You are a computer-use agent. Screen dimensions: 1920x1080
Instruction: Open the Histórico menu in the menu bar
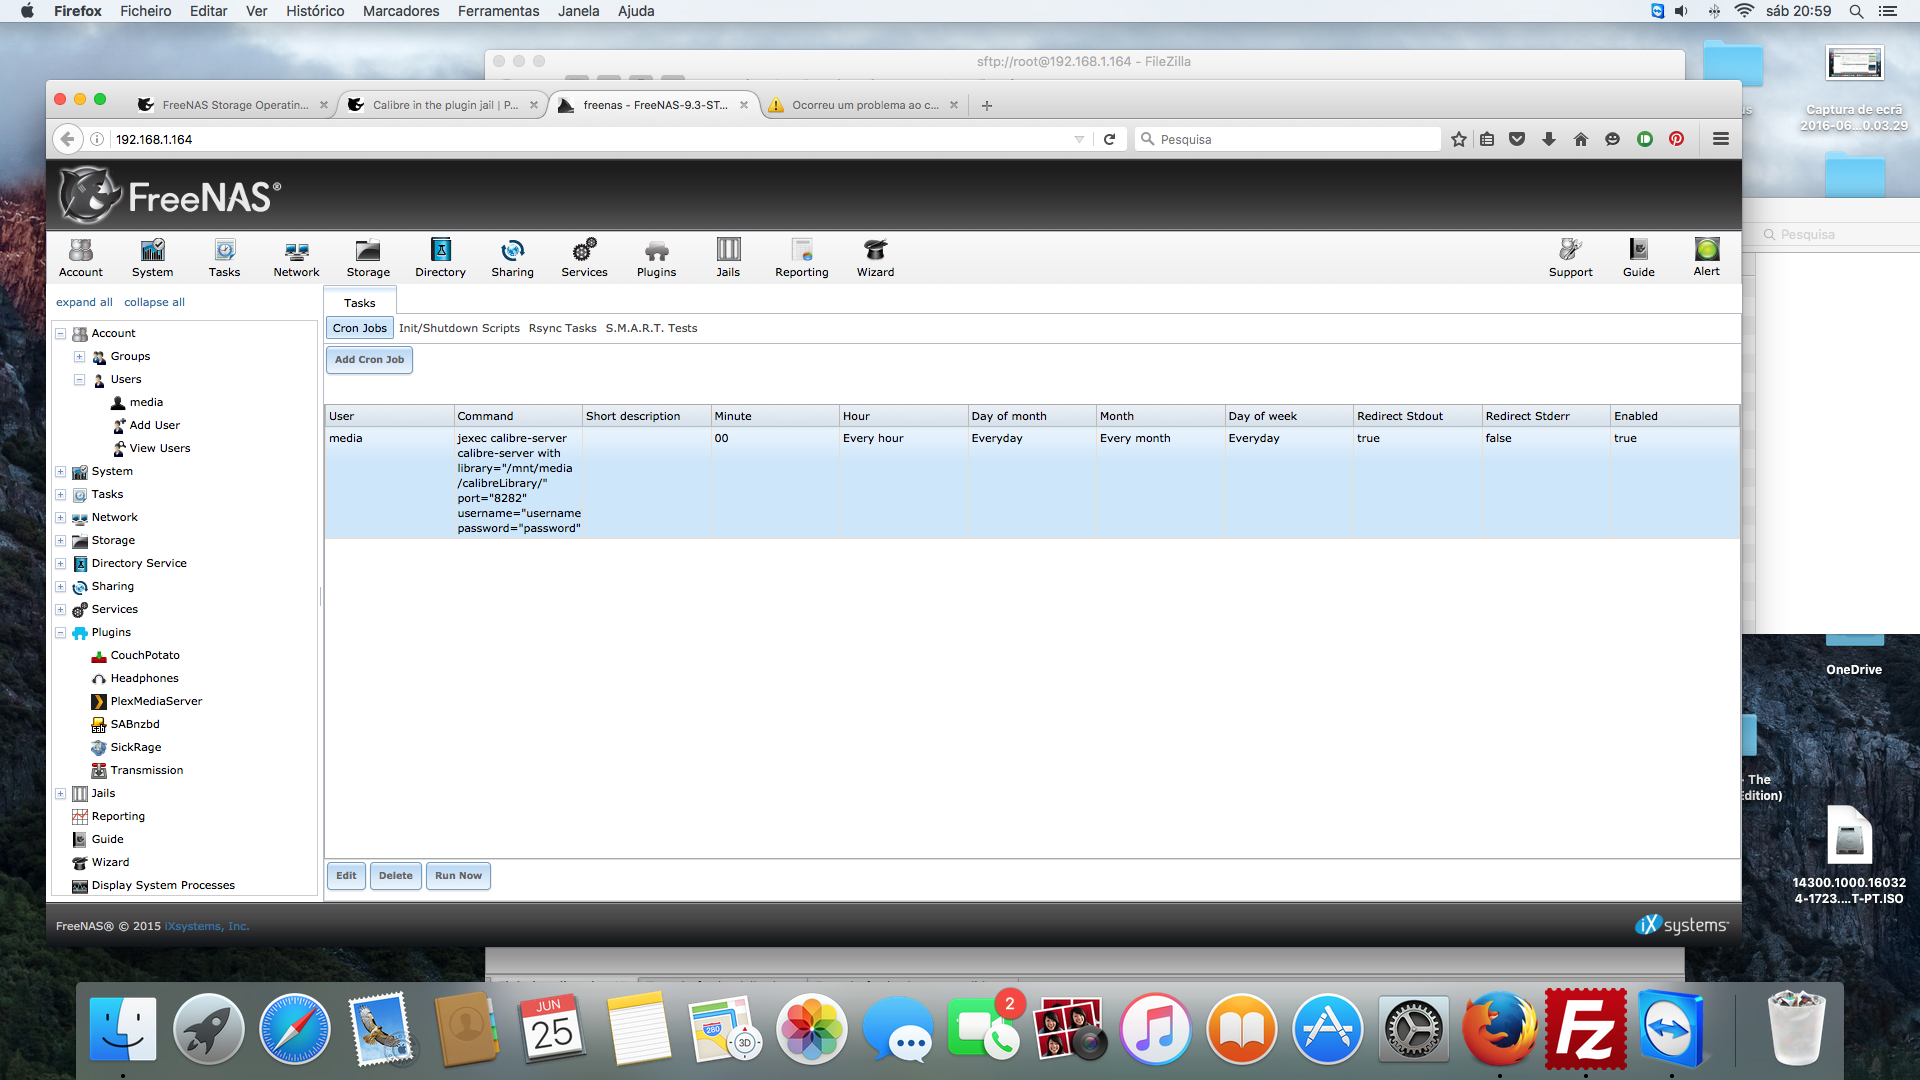(315, 11)
